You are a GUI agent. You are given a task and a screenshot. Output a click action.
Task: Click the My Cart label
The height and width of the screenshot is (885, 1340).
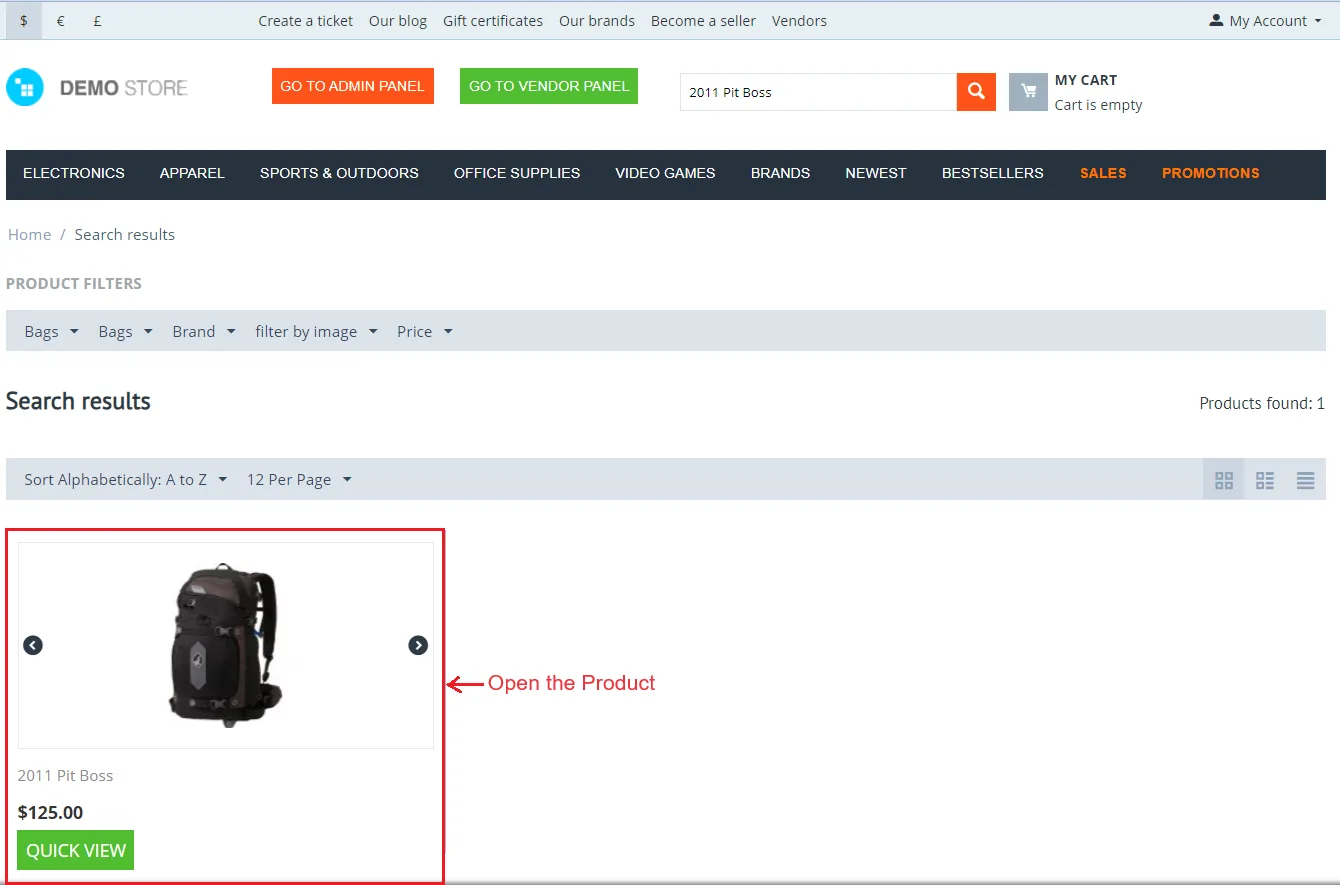[1086, 80]
